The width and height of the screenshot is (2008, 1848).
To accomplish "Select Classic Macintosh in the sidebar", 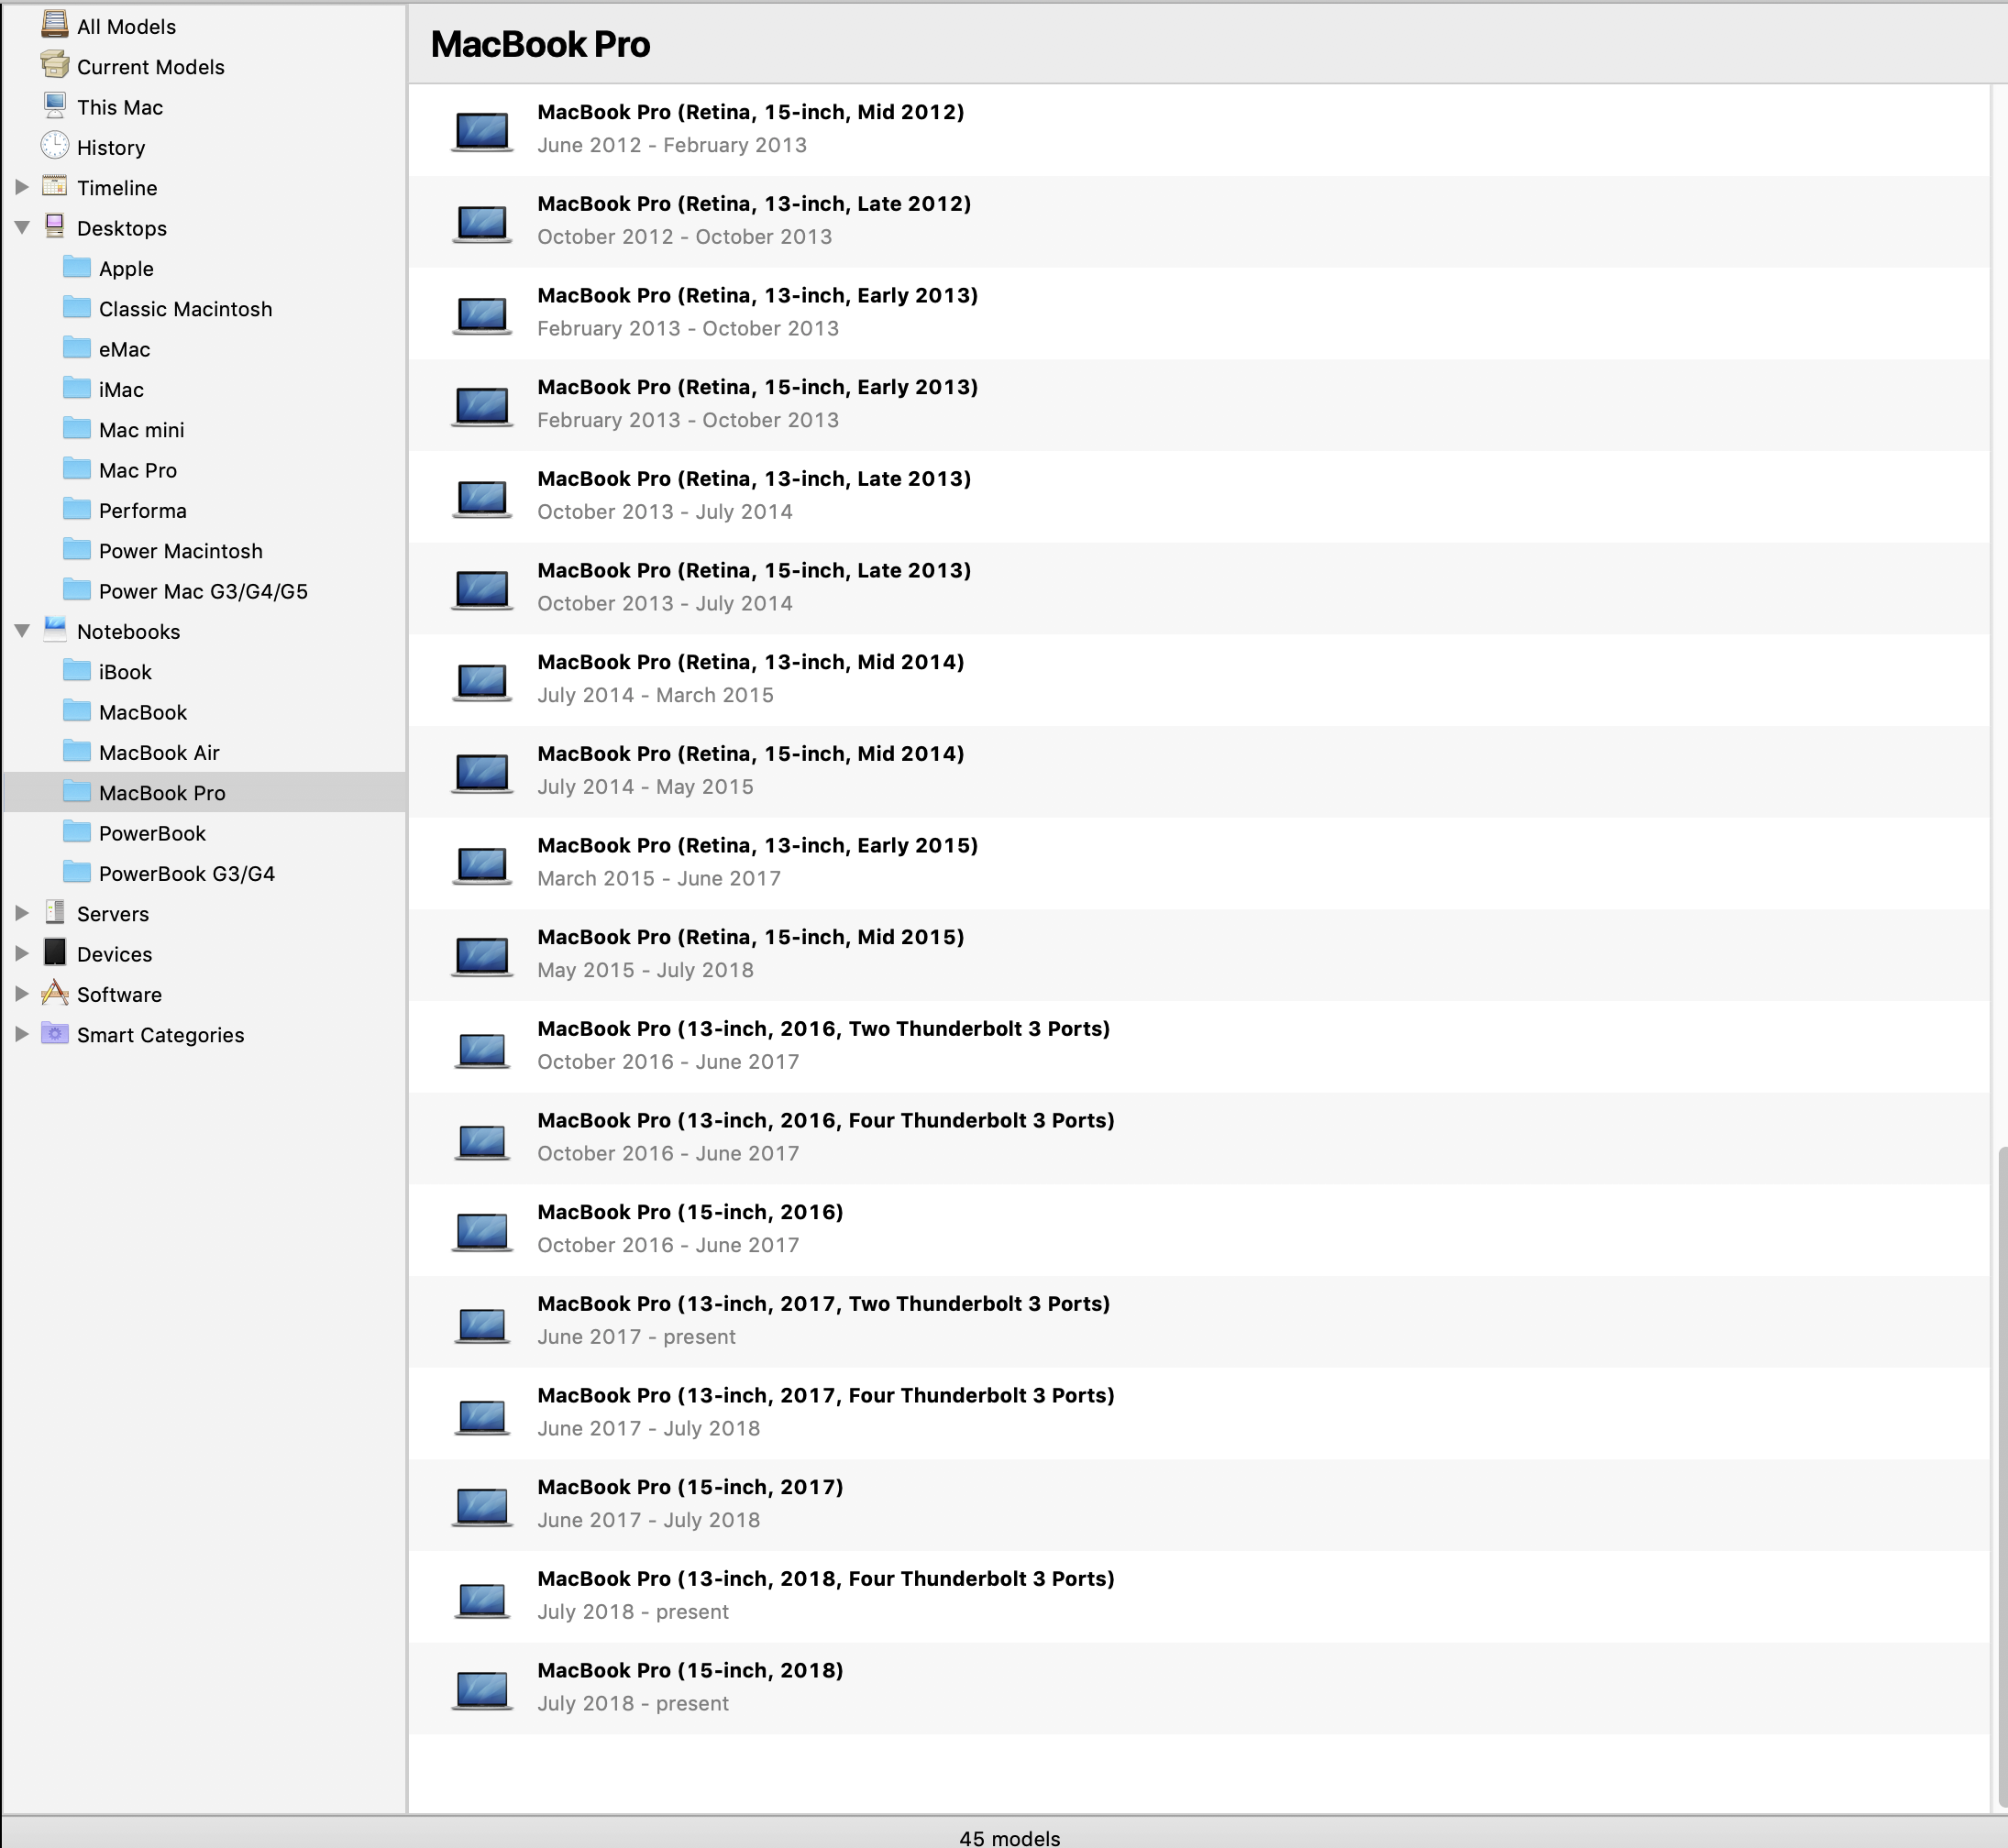I will (204, 309).
